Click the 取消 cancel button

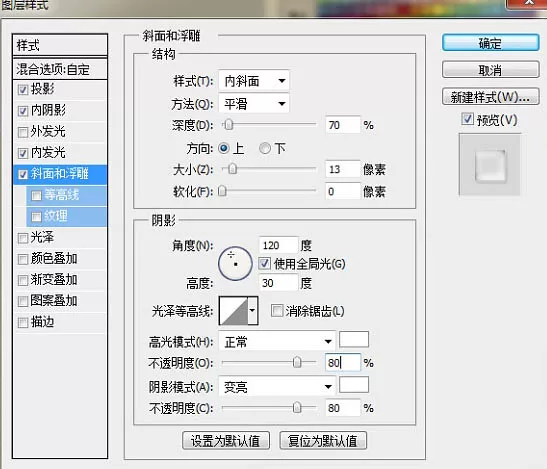[x=490, y=70]
